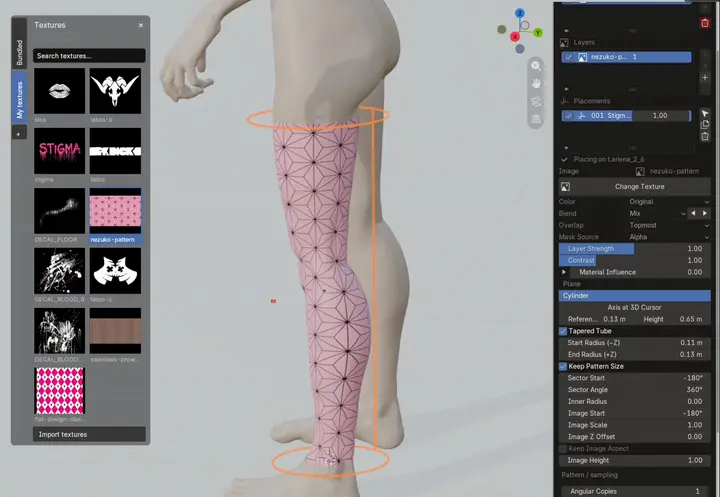The image size is (720, 497).
Task: Switch to the Bundled textures tab
Action: coord(19,52)
